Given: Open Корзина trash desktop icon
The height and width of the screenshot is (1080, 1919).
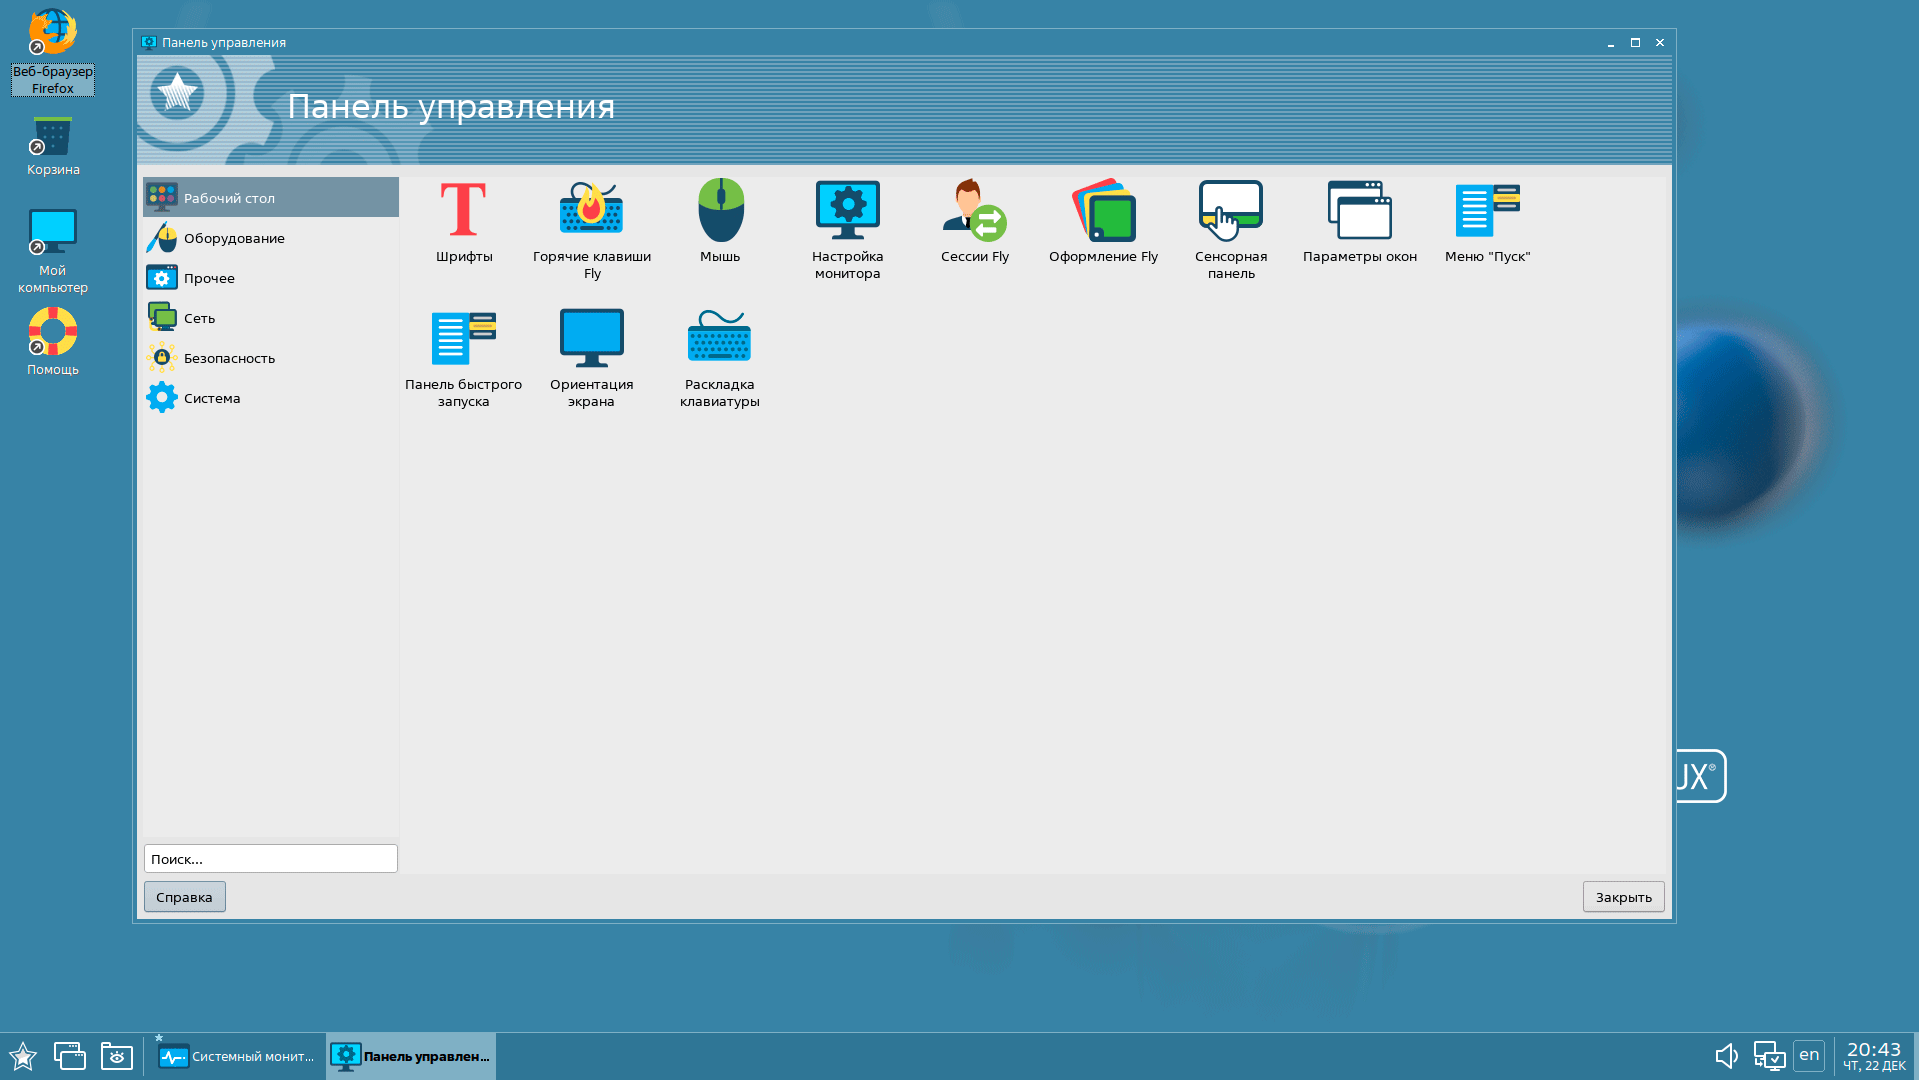Looking at the screenshot, I should [53, 147].
